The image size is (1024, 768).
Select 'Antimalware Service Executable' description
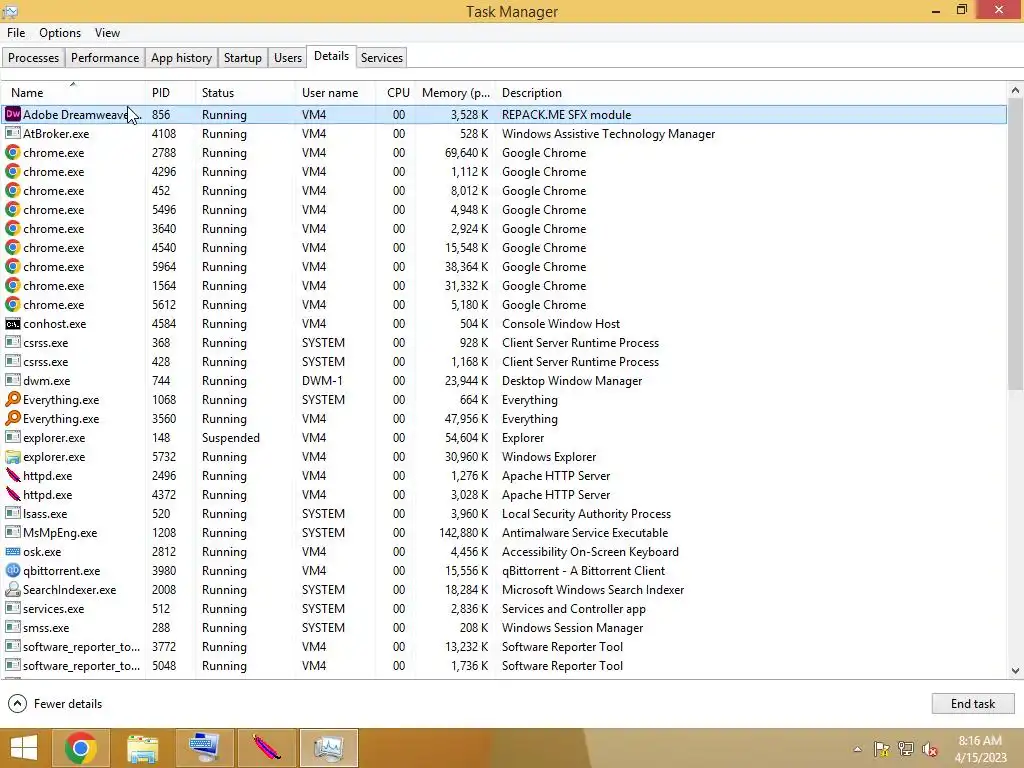pos(584,532)
